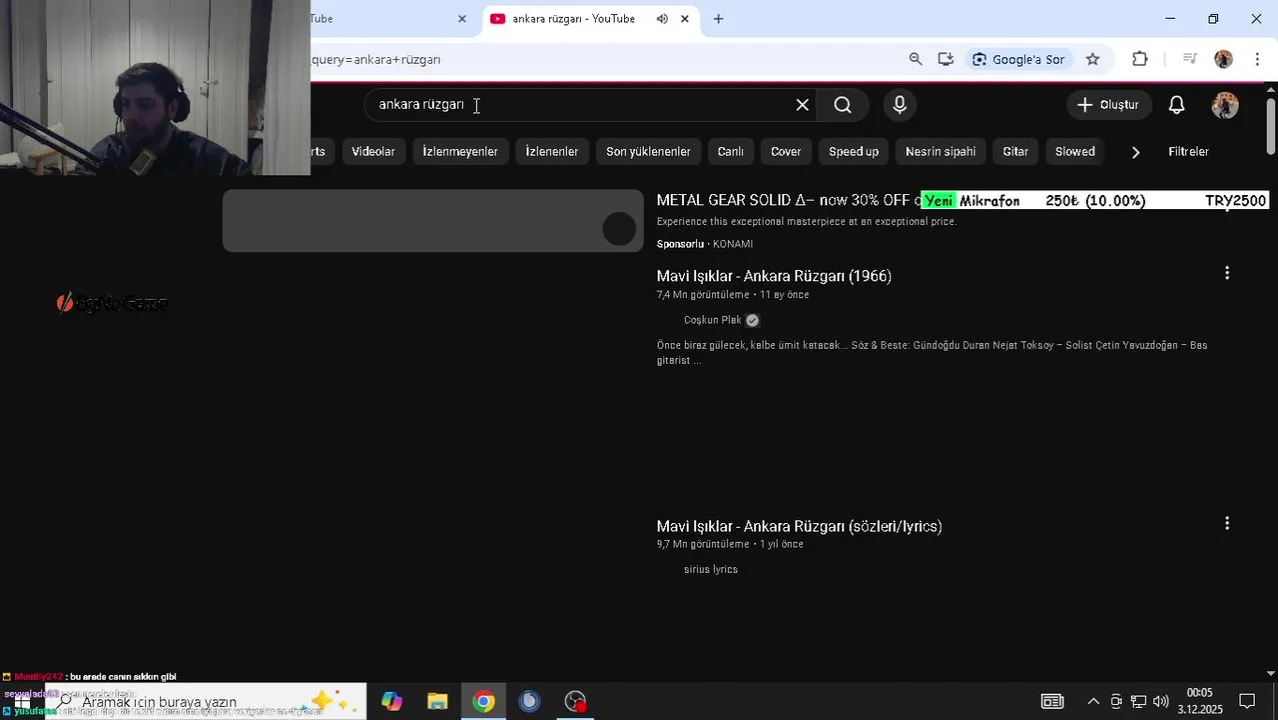
Task: Click the 1966 video description text
Action: tap(932, 353)
